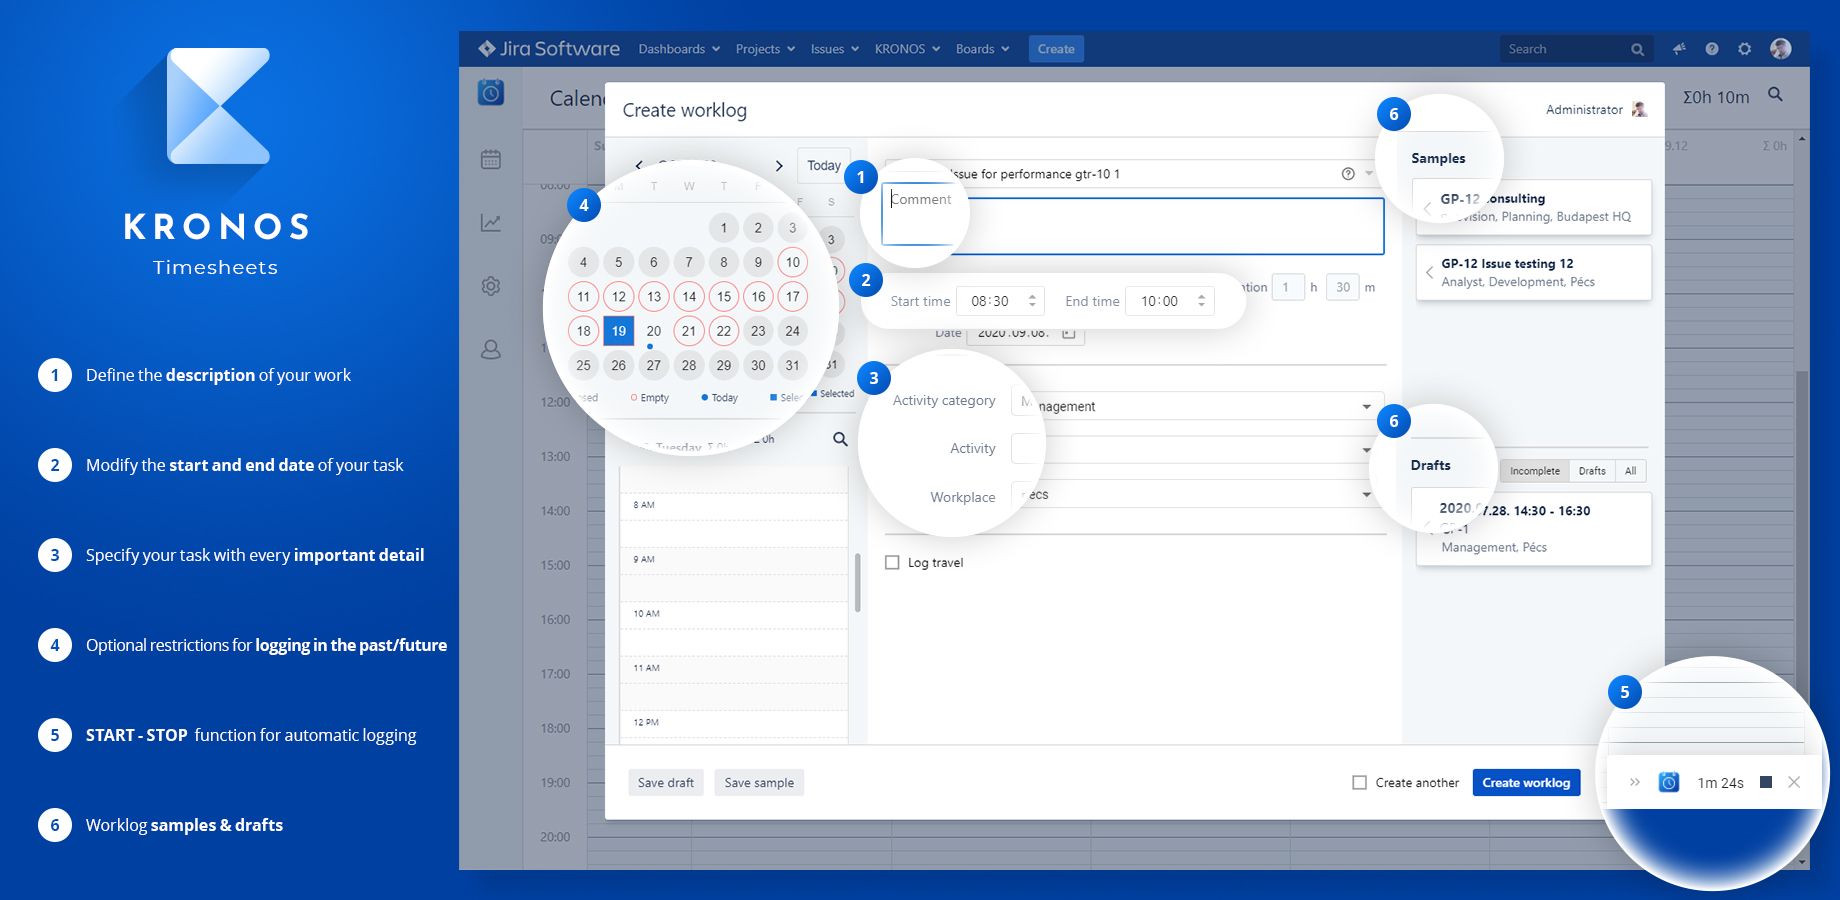Open the Issues menu
The height and width of the screenshot is (900, 1840).
coord(834,49)
